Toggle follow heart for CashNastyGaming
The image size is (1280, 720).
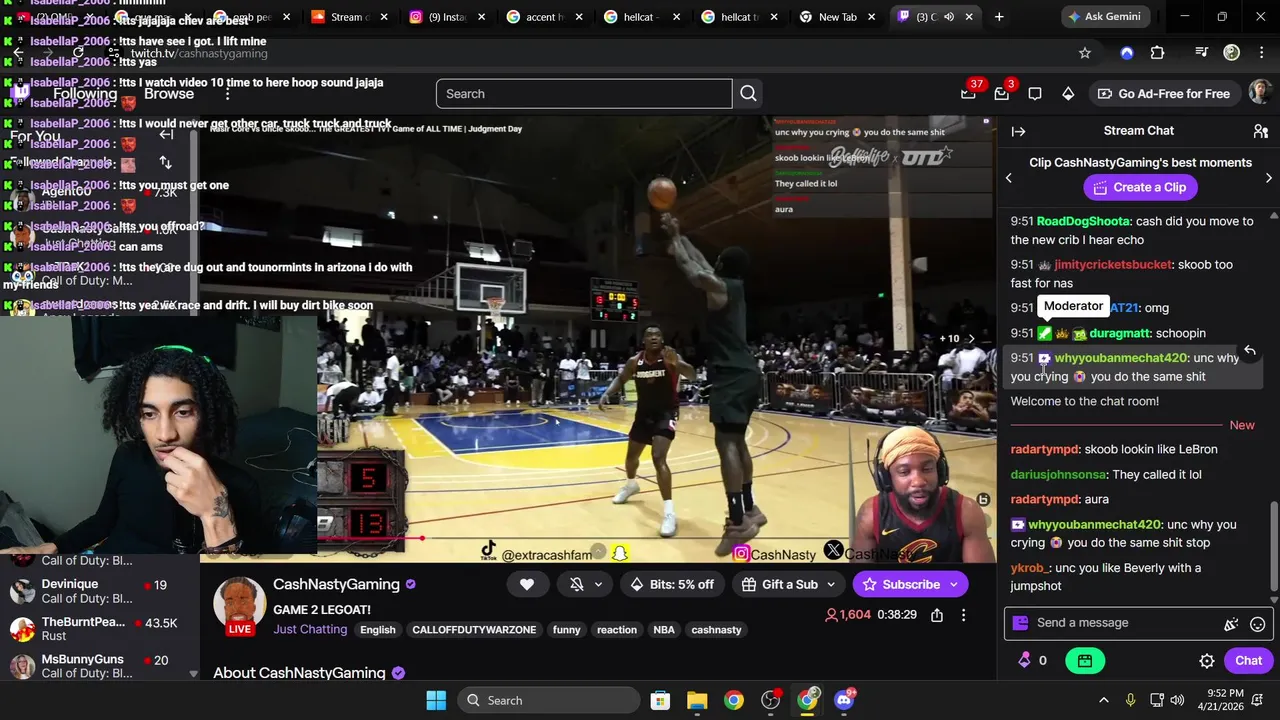coord(527,584)
